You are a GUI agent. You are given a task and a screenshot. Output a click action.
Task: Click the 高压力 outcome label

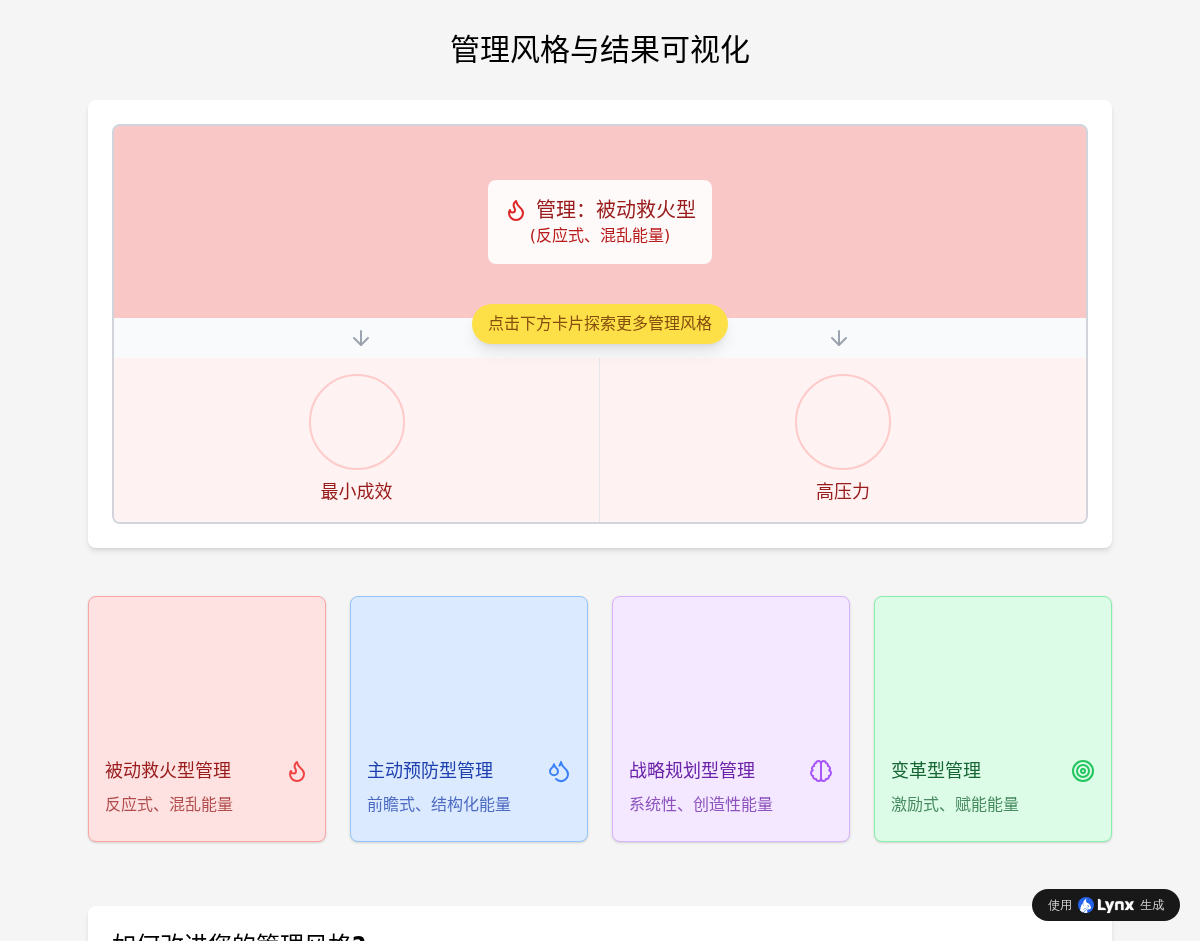843,491
